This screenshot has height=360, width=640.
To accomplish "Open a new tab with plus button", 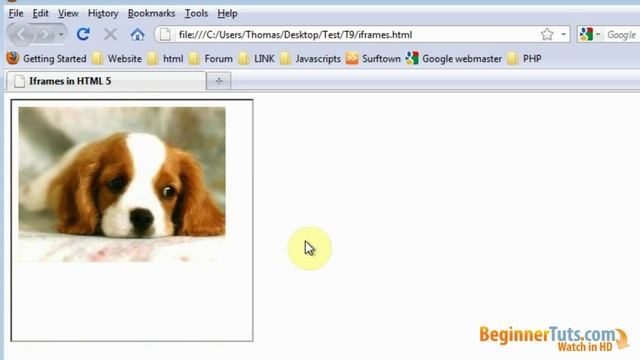I will point(219,81).
